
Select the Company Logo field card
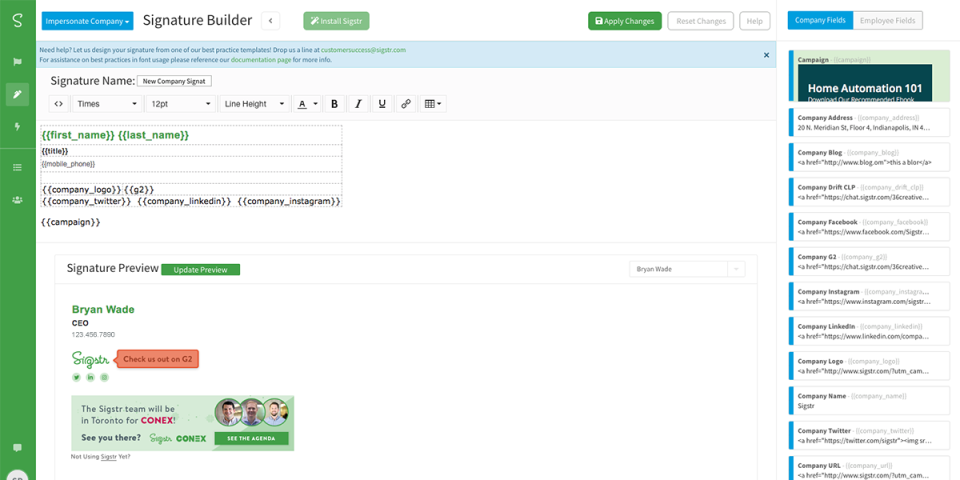(869, 366)
